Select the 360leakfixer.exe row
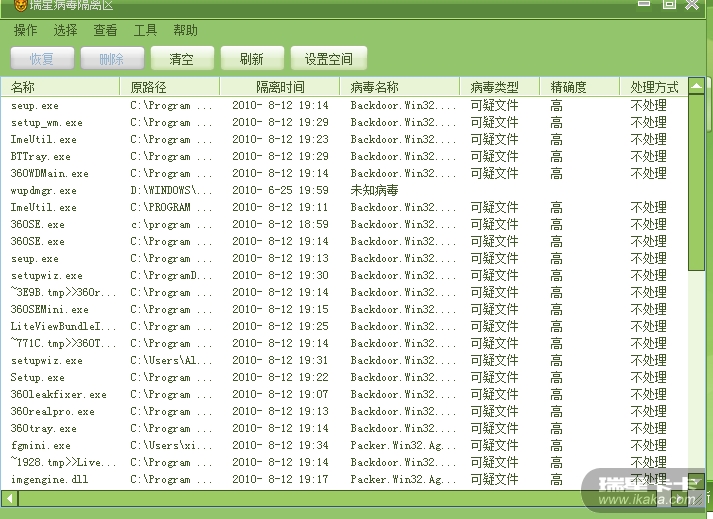713x519 pixels. pyautogui.click(x=344, y=394)
